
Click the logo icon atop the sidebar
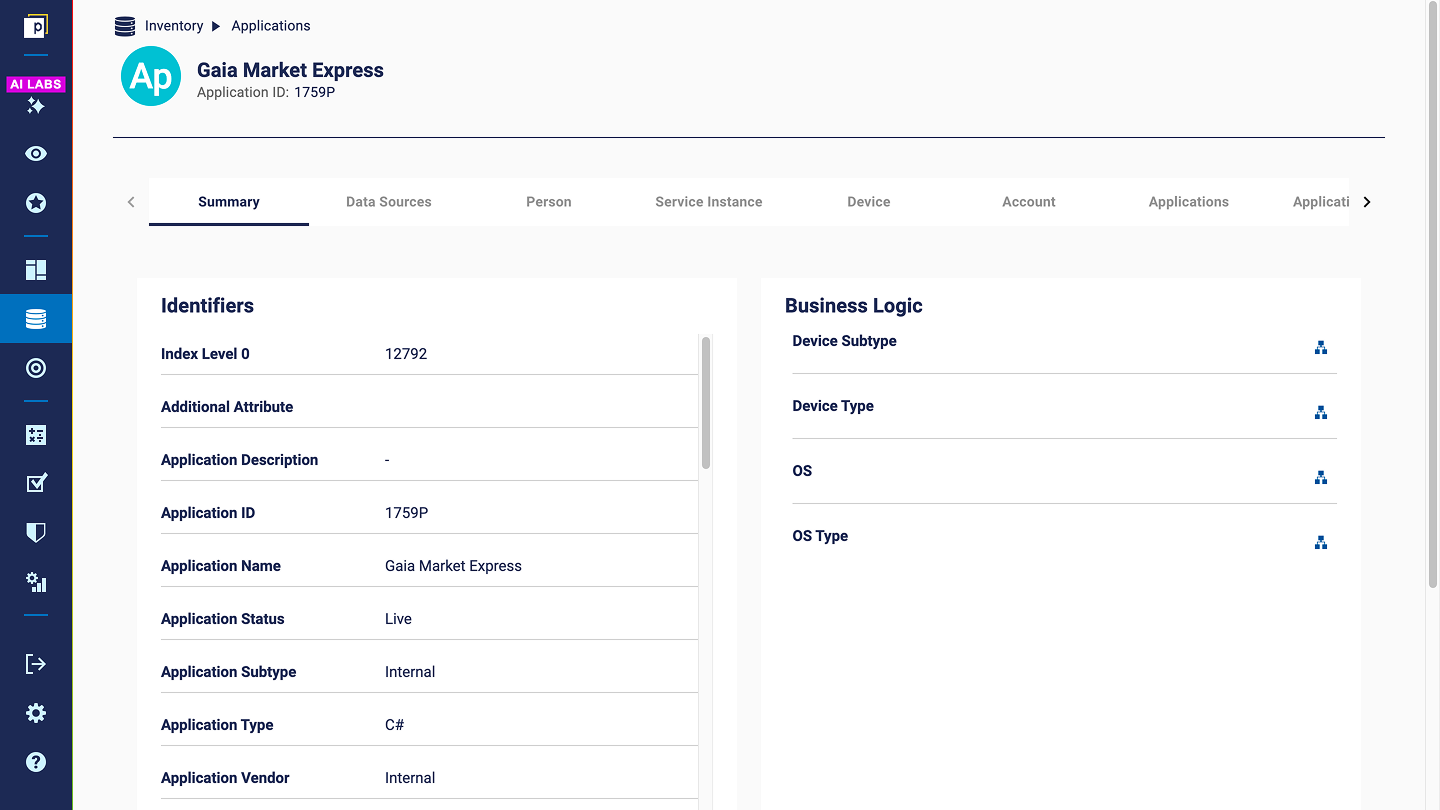36,26
